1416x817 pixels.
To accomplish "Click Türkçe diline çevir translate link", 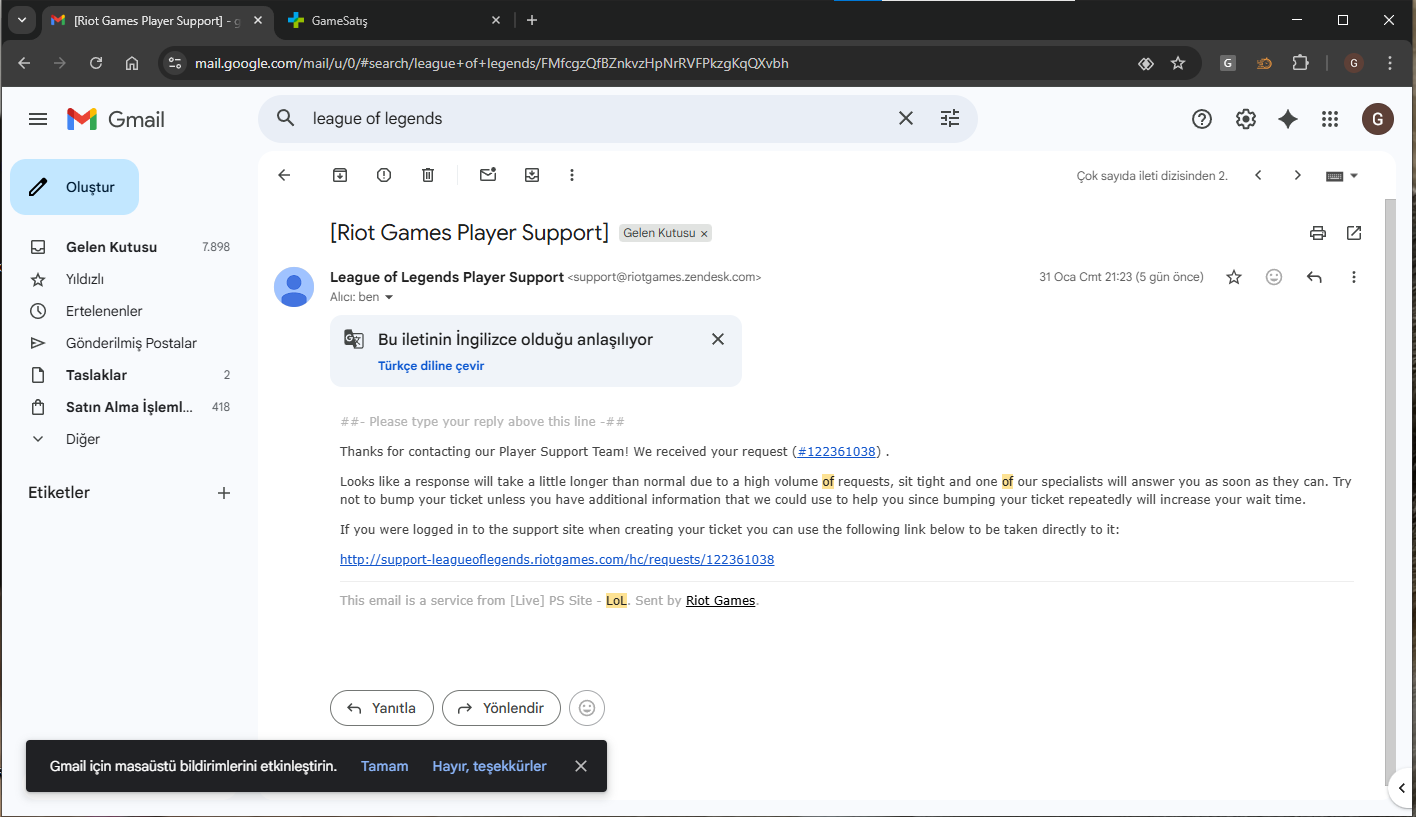I will coord(431,366).
